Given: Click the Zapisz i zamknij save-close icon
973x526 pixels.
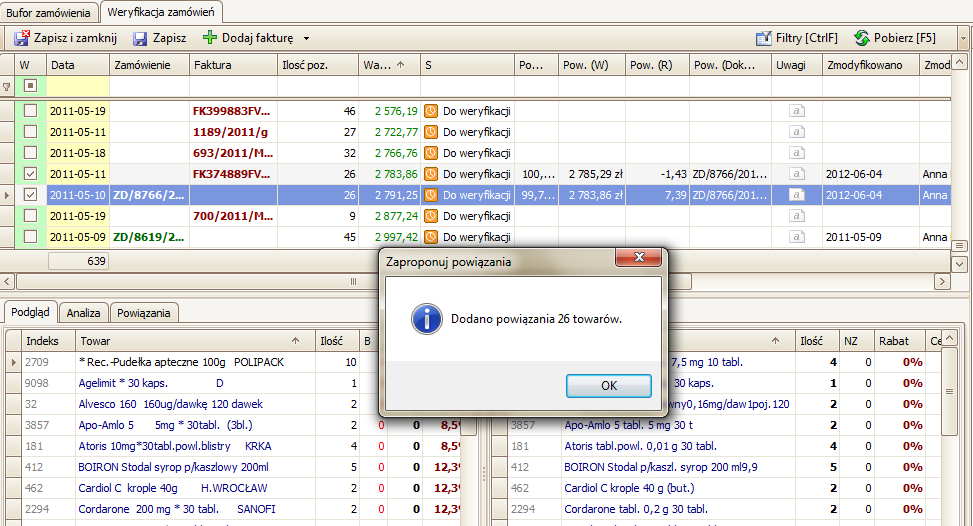Looking at the screenshot, I should pyautogui.click(x=22, y=38).
